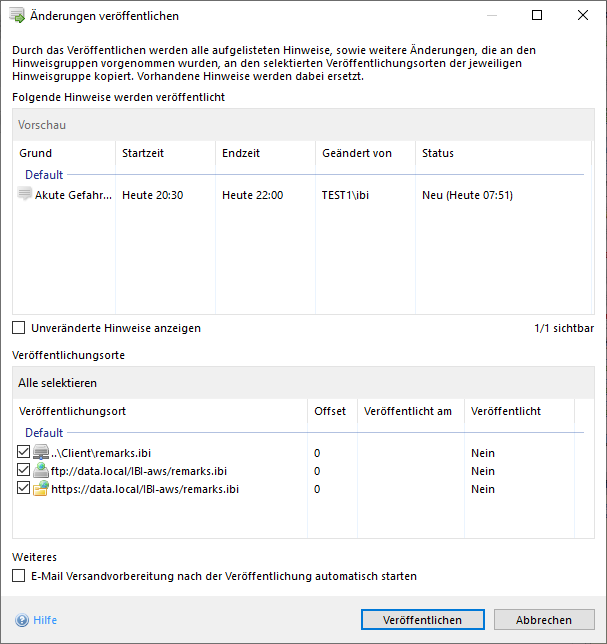
Task: Uncheck the ..\Client\remarks.ibi location
Action: coord(24,453)
